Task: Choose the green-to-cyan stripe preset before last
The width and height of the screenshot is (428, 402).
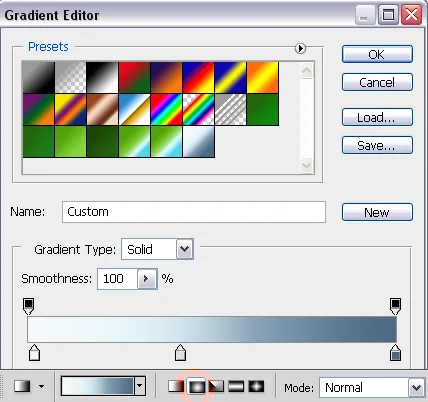Action: [x=166, y=142]
